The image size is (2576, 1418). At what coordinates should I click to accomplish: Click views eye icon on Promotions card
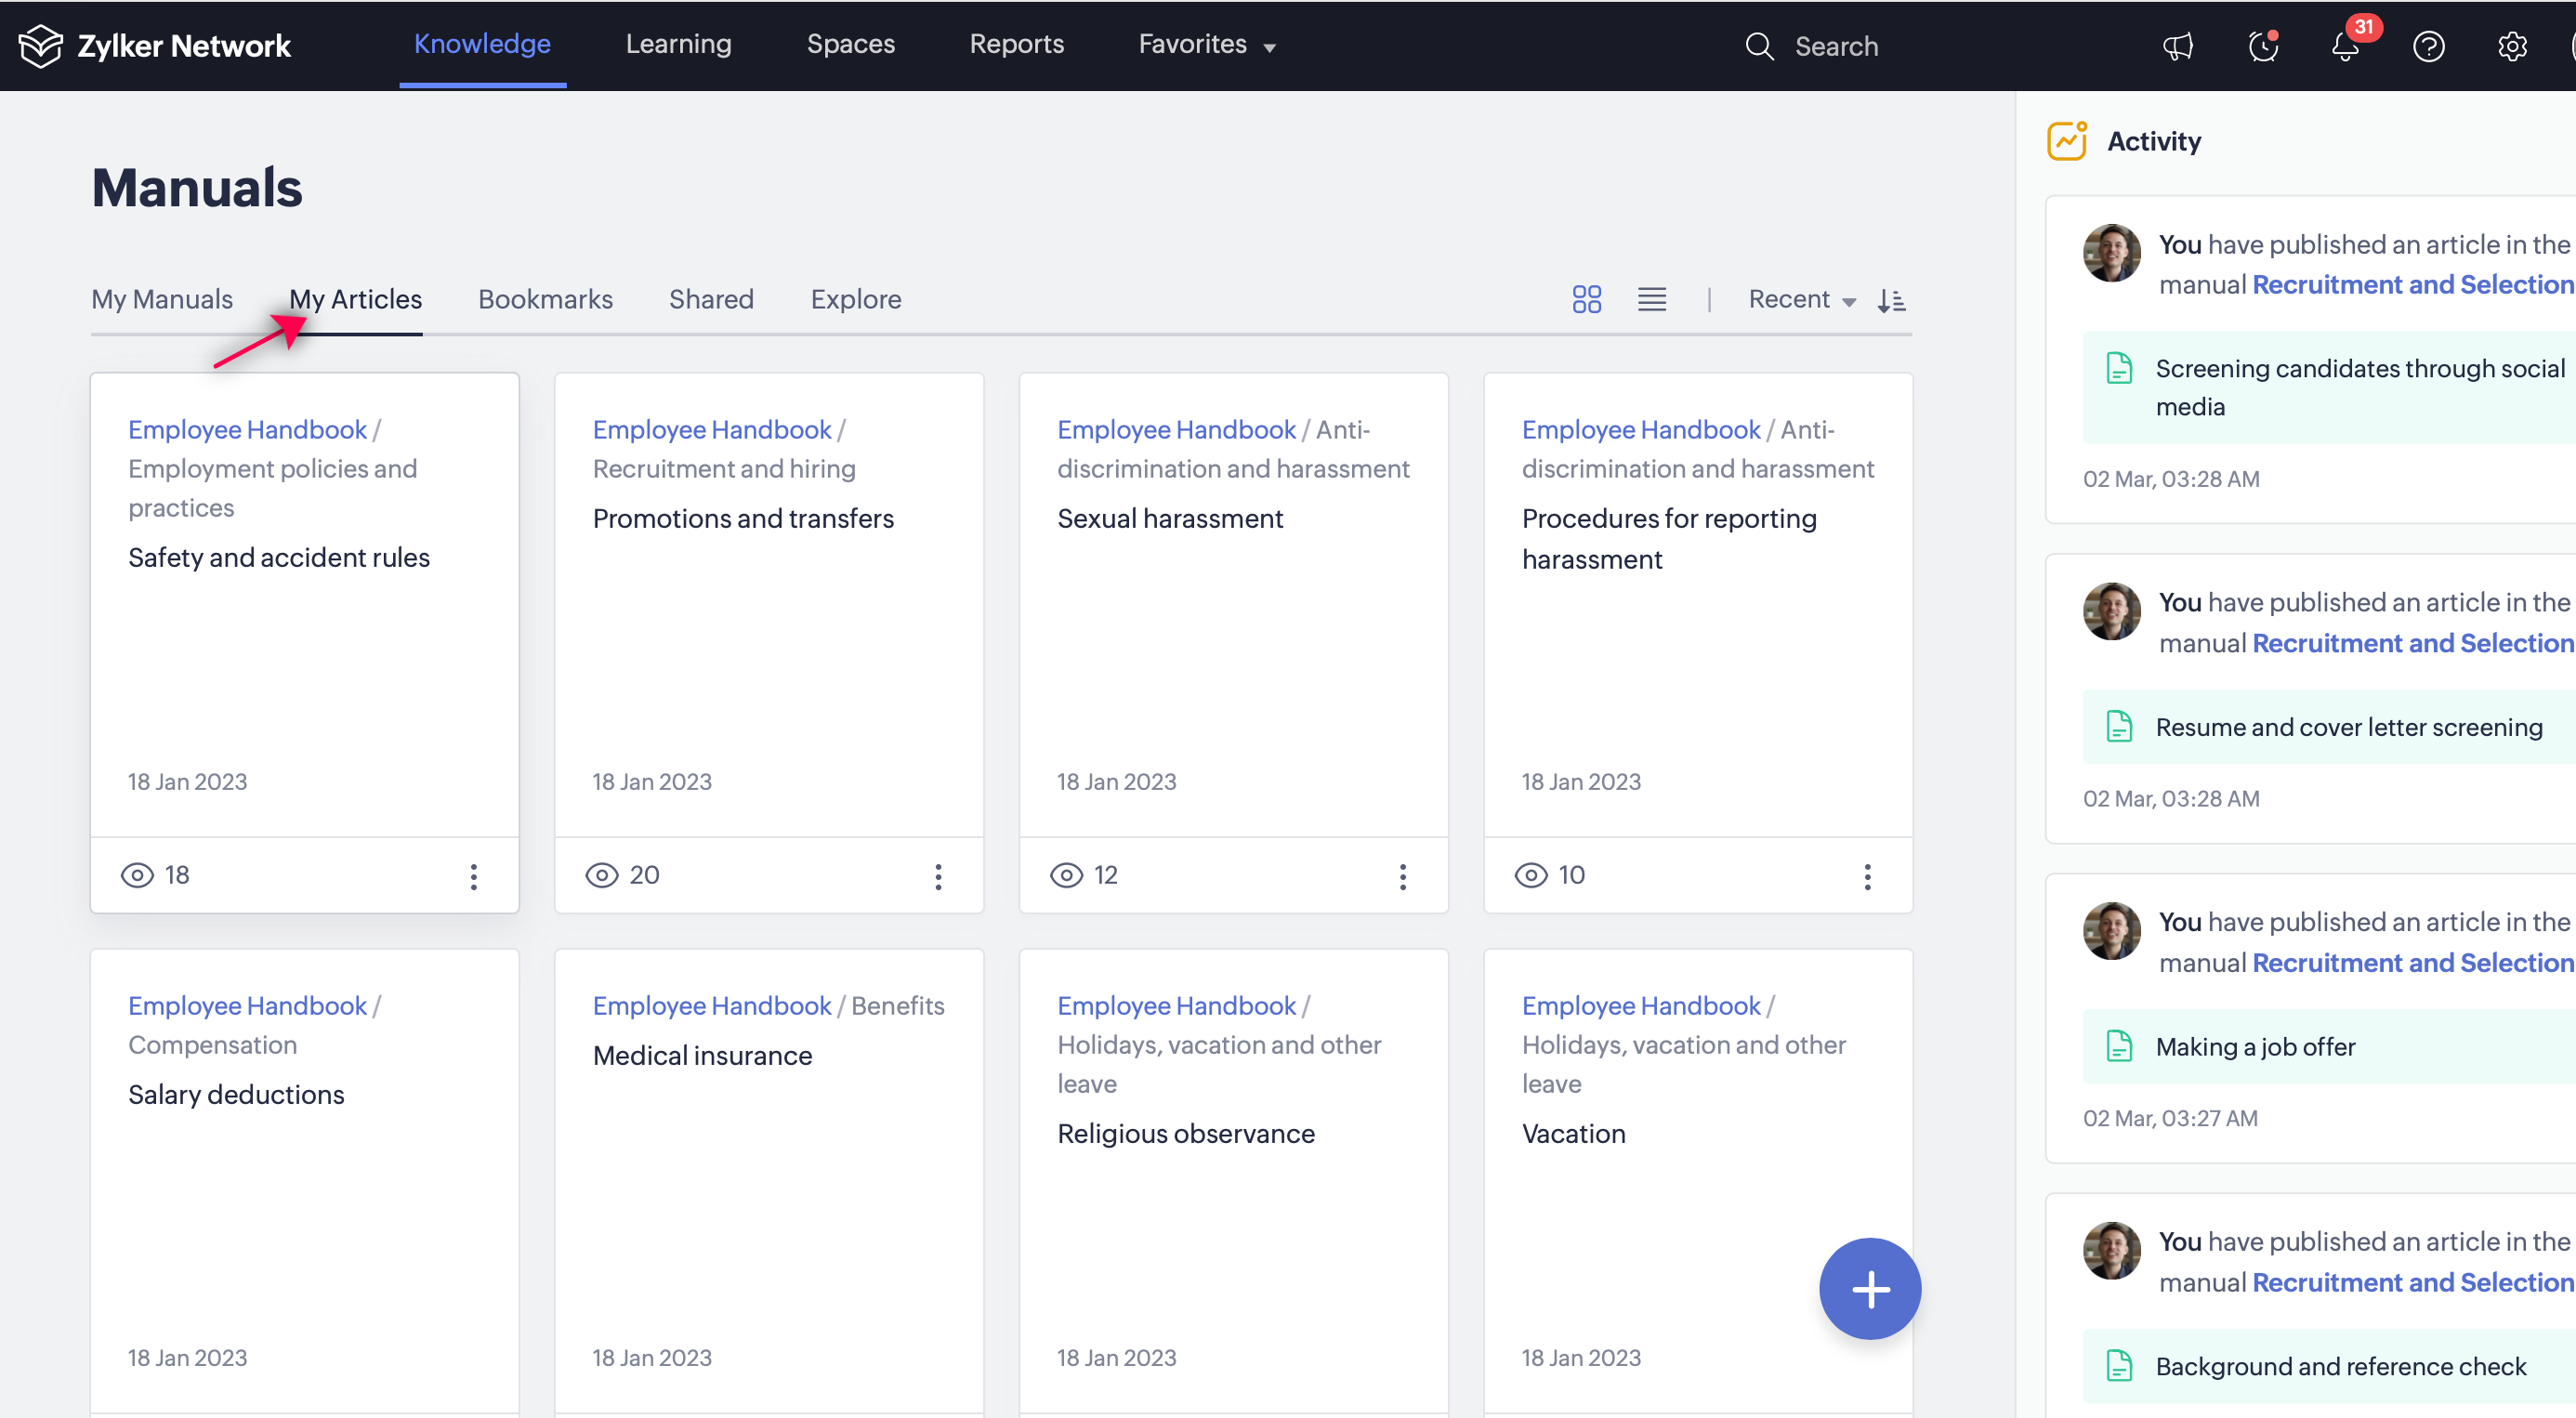[x=601, y=875]
